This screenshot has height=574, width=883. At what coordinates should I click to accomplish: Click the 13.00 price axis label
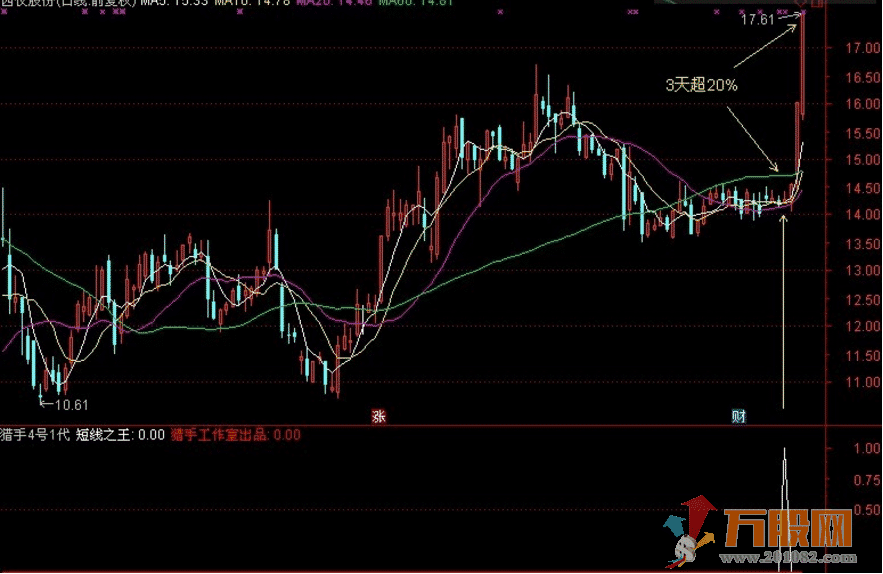pyautogui.click(x=863, y=270)
